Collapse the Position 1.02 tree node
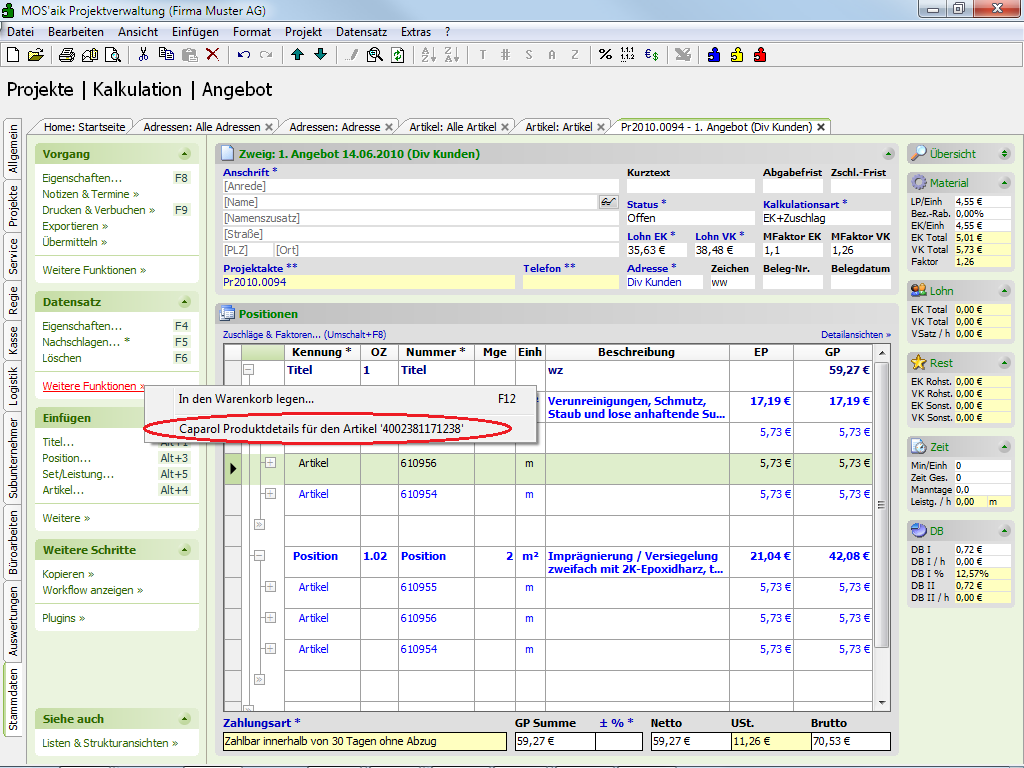 [259, 556]
